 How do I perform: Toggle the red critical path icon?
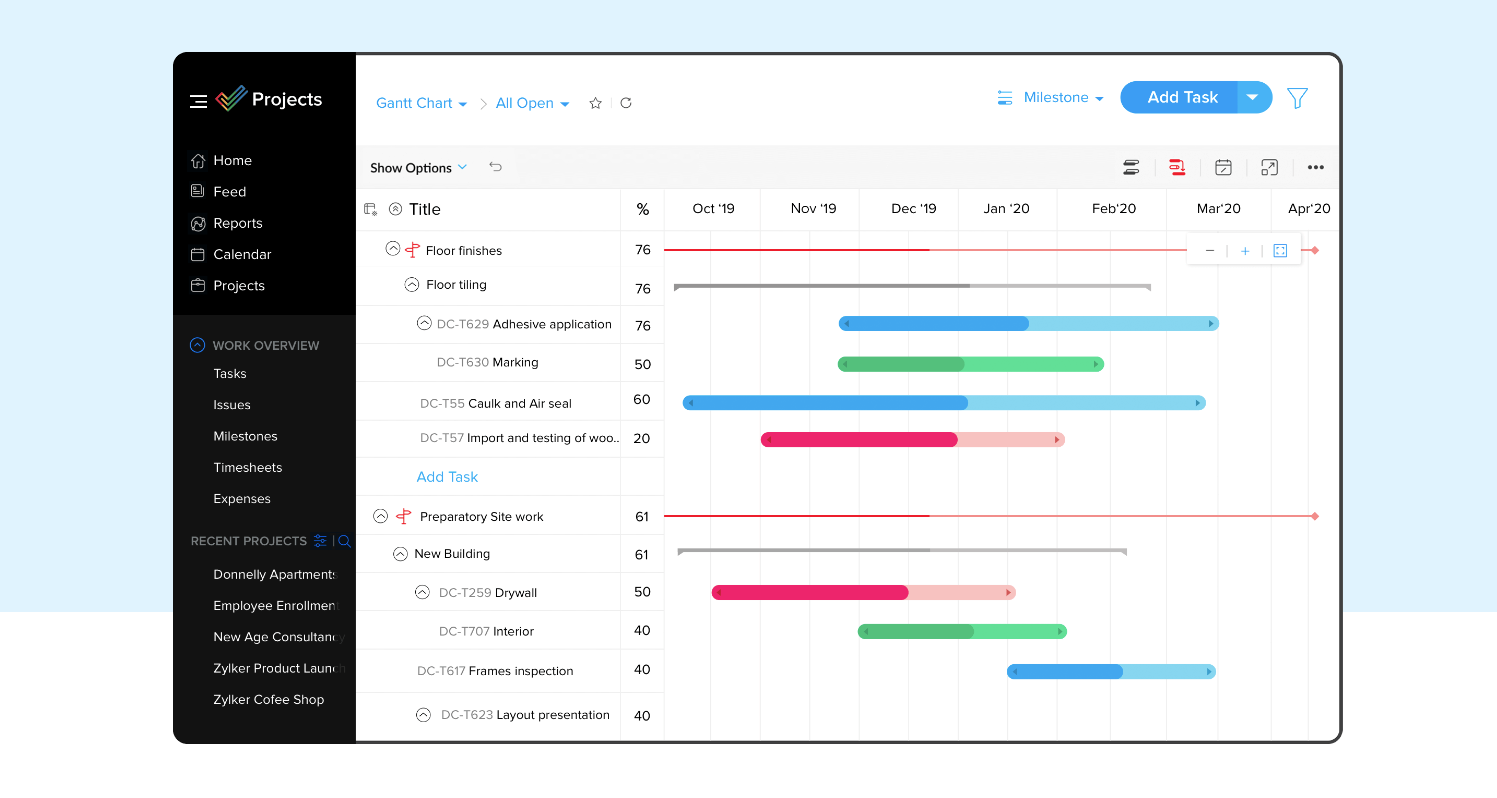click(1177, 167)
